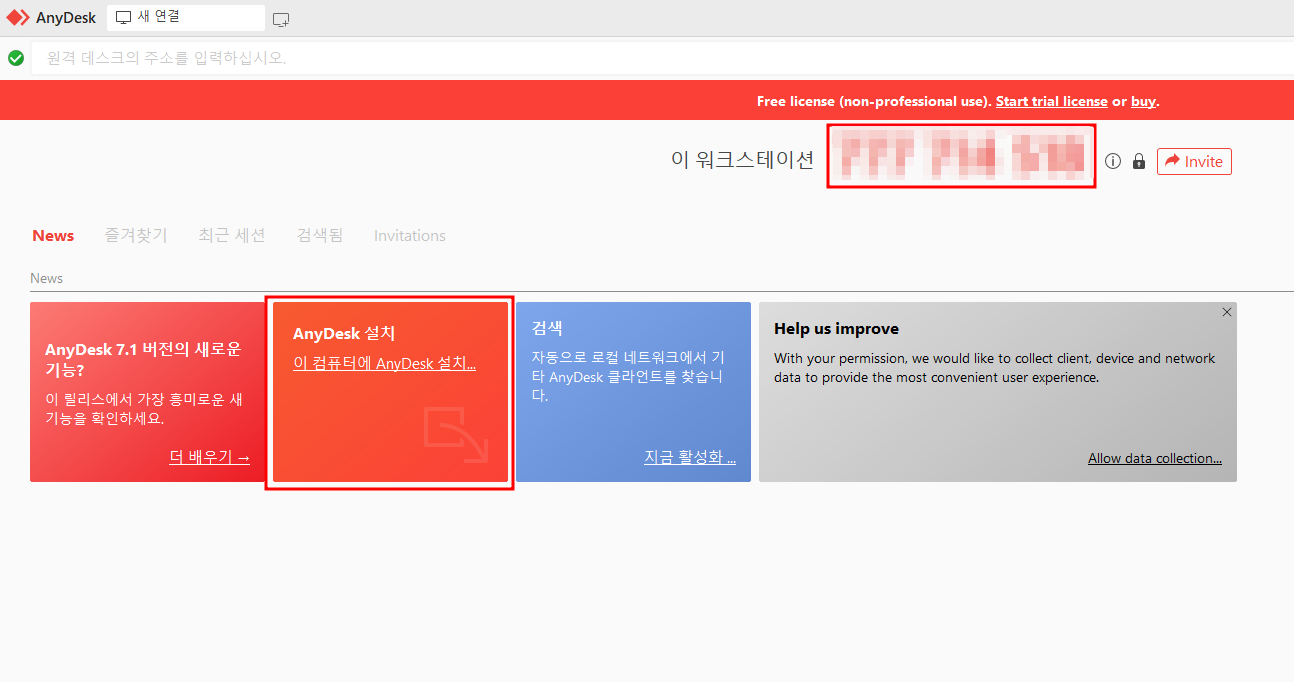
Task: Switch to the 즐겨찾기 tab
Action: click(x=136, y=236)
